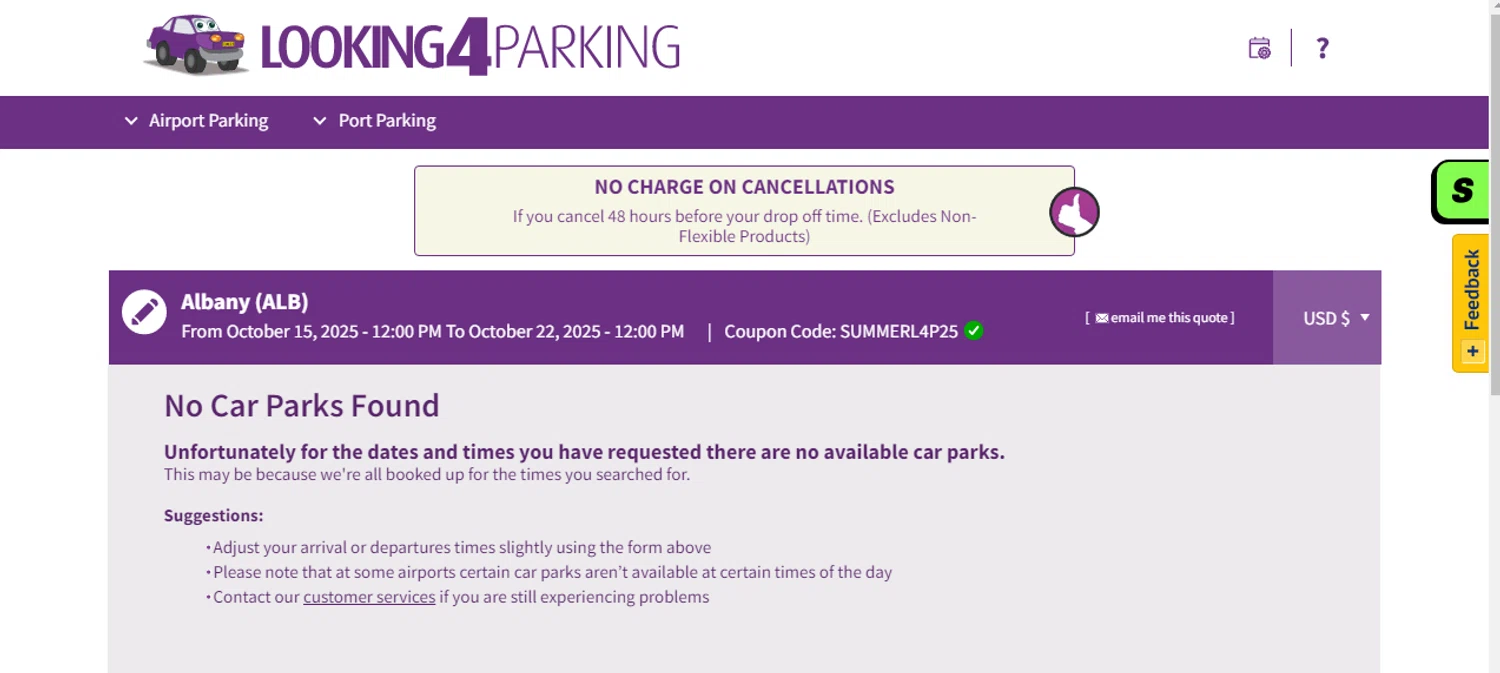Open the manage booking calendar icon
The height and width of the screenshot is (673, 1500).
point(1259,48)
